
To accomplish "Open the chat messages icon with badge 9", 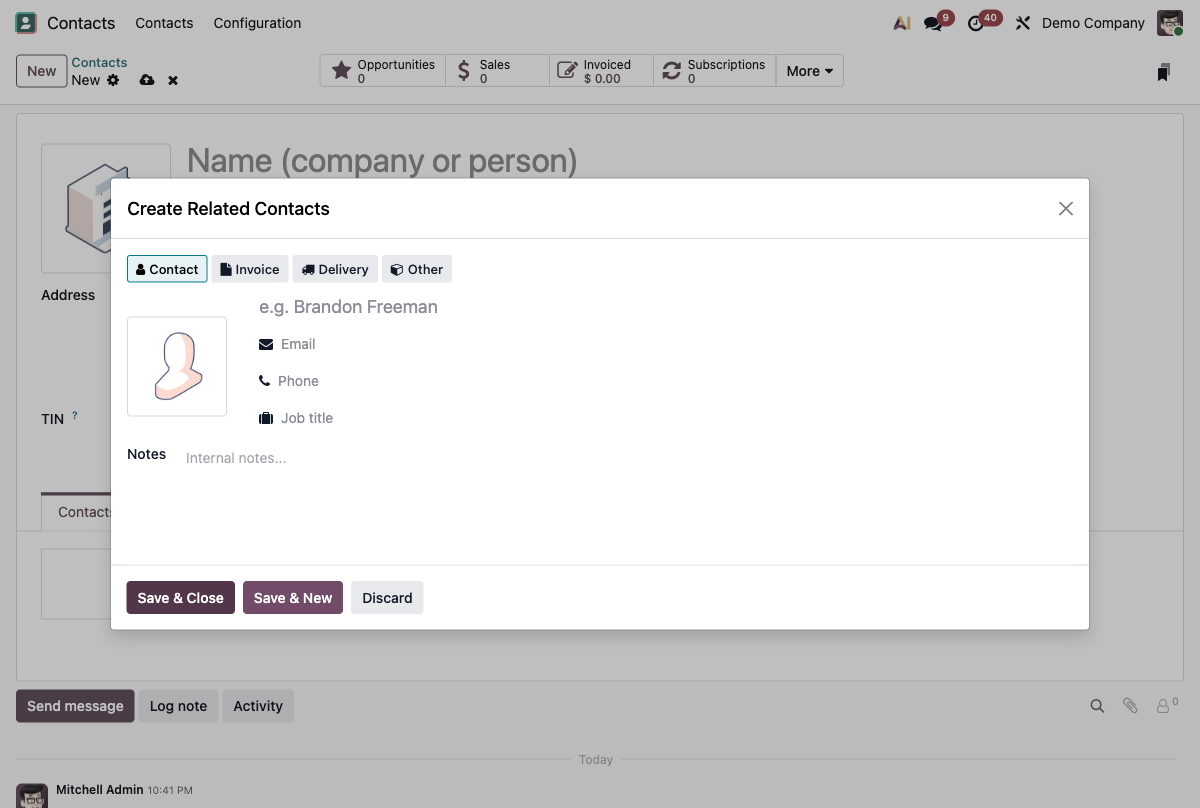I will 933,23.
